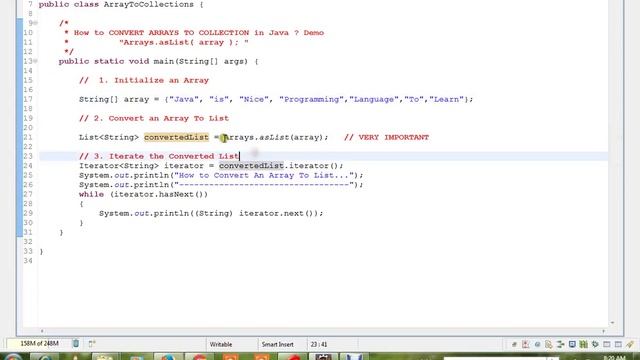Image resolution: width=640 pixels, height=360 pixels.
Task: Open the dark gear fast view icon
Action: point(595,344)
